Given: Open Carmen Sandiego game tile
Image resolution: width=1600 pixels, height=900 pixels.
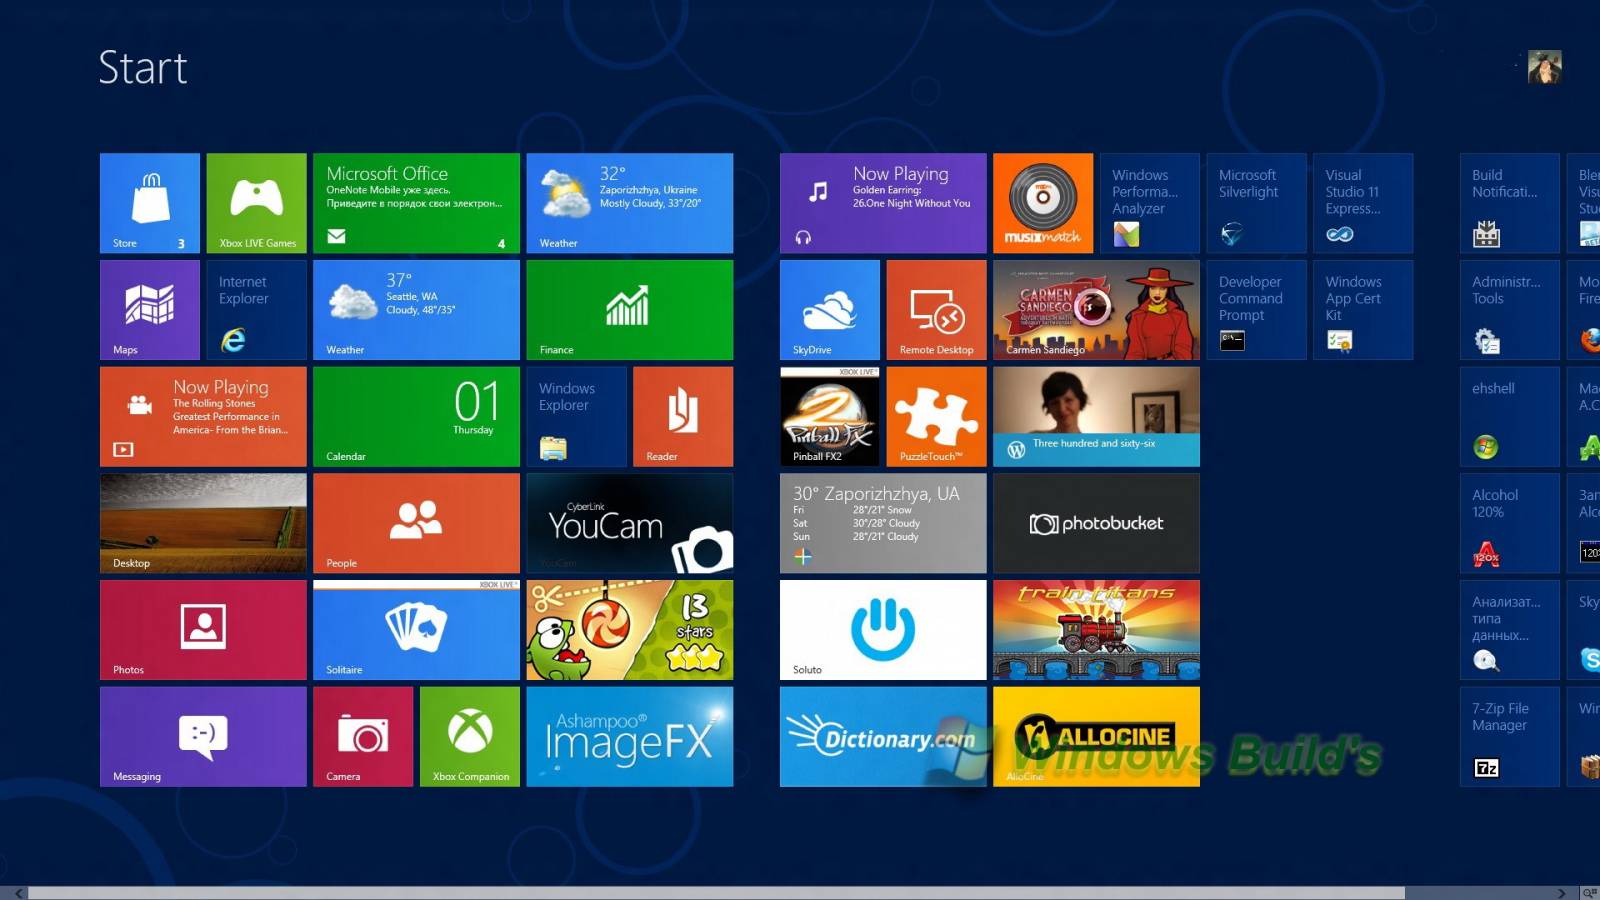Looking at the screenshot, I should click(1096, 310).
